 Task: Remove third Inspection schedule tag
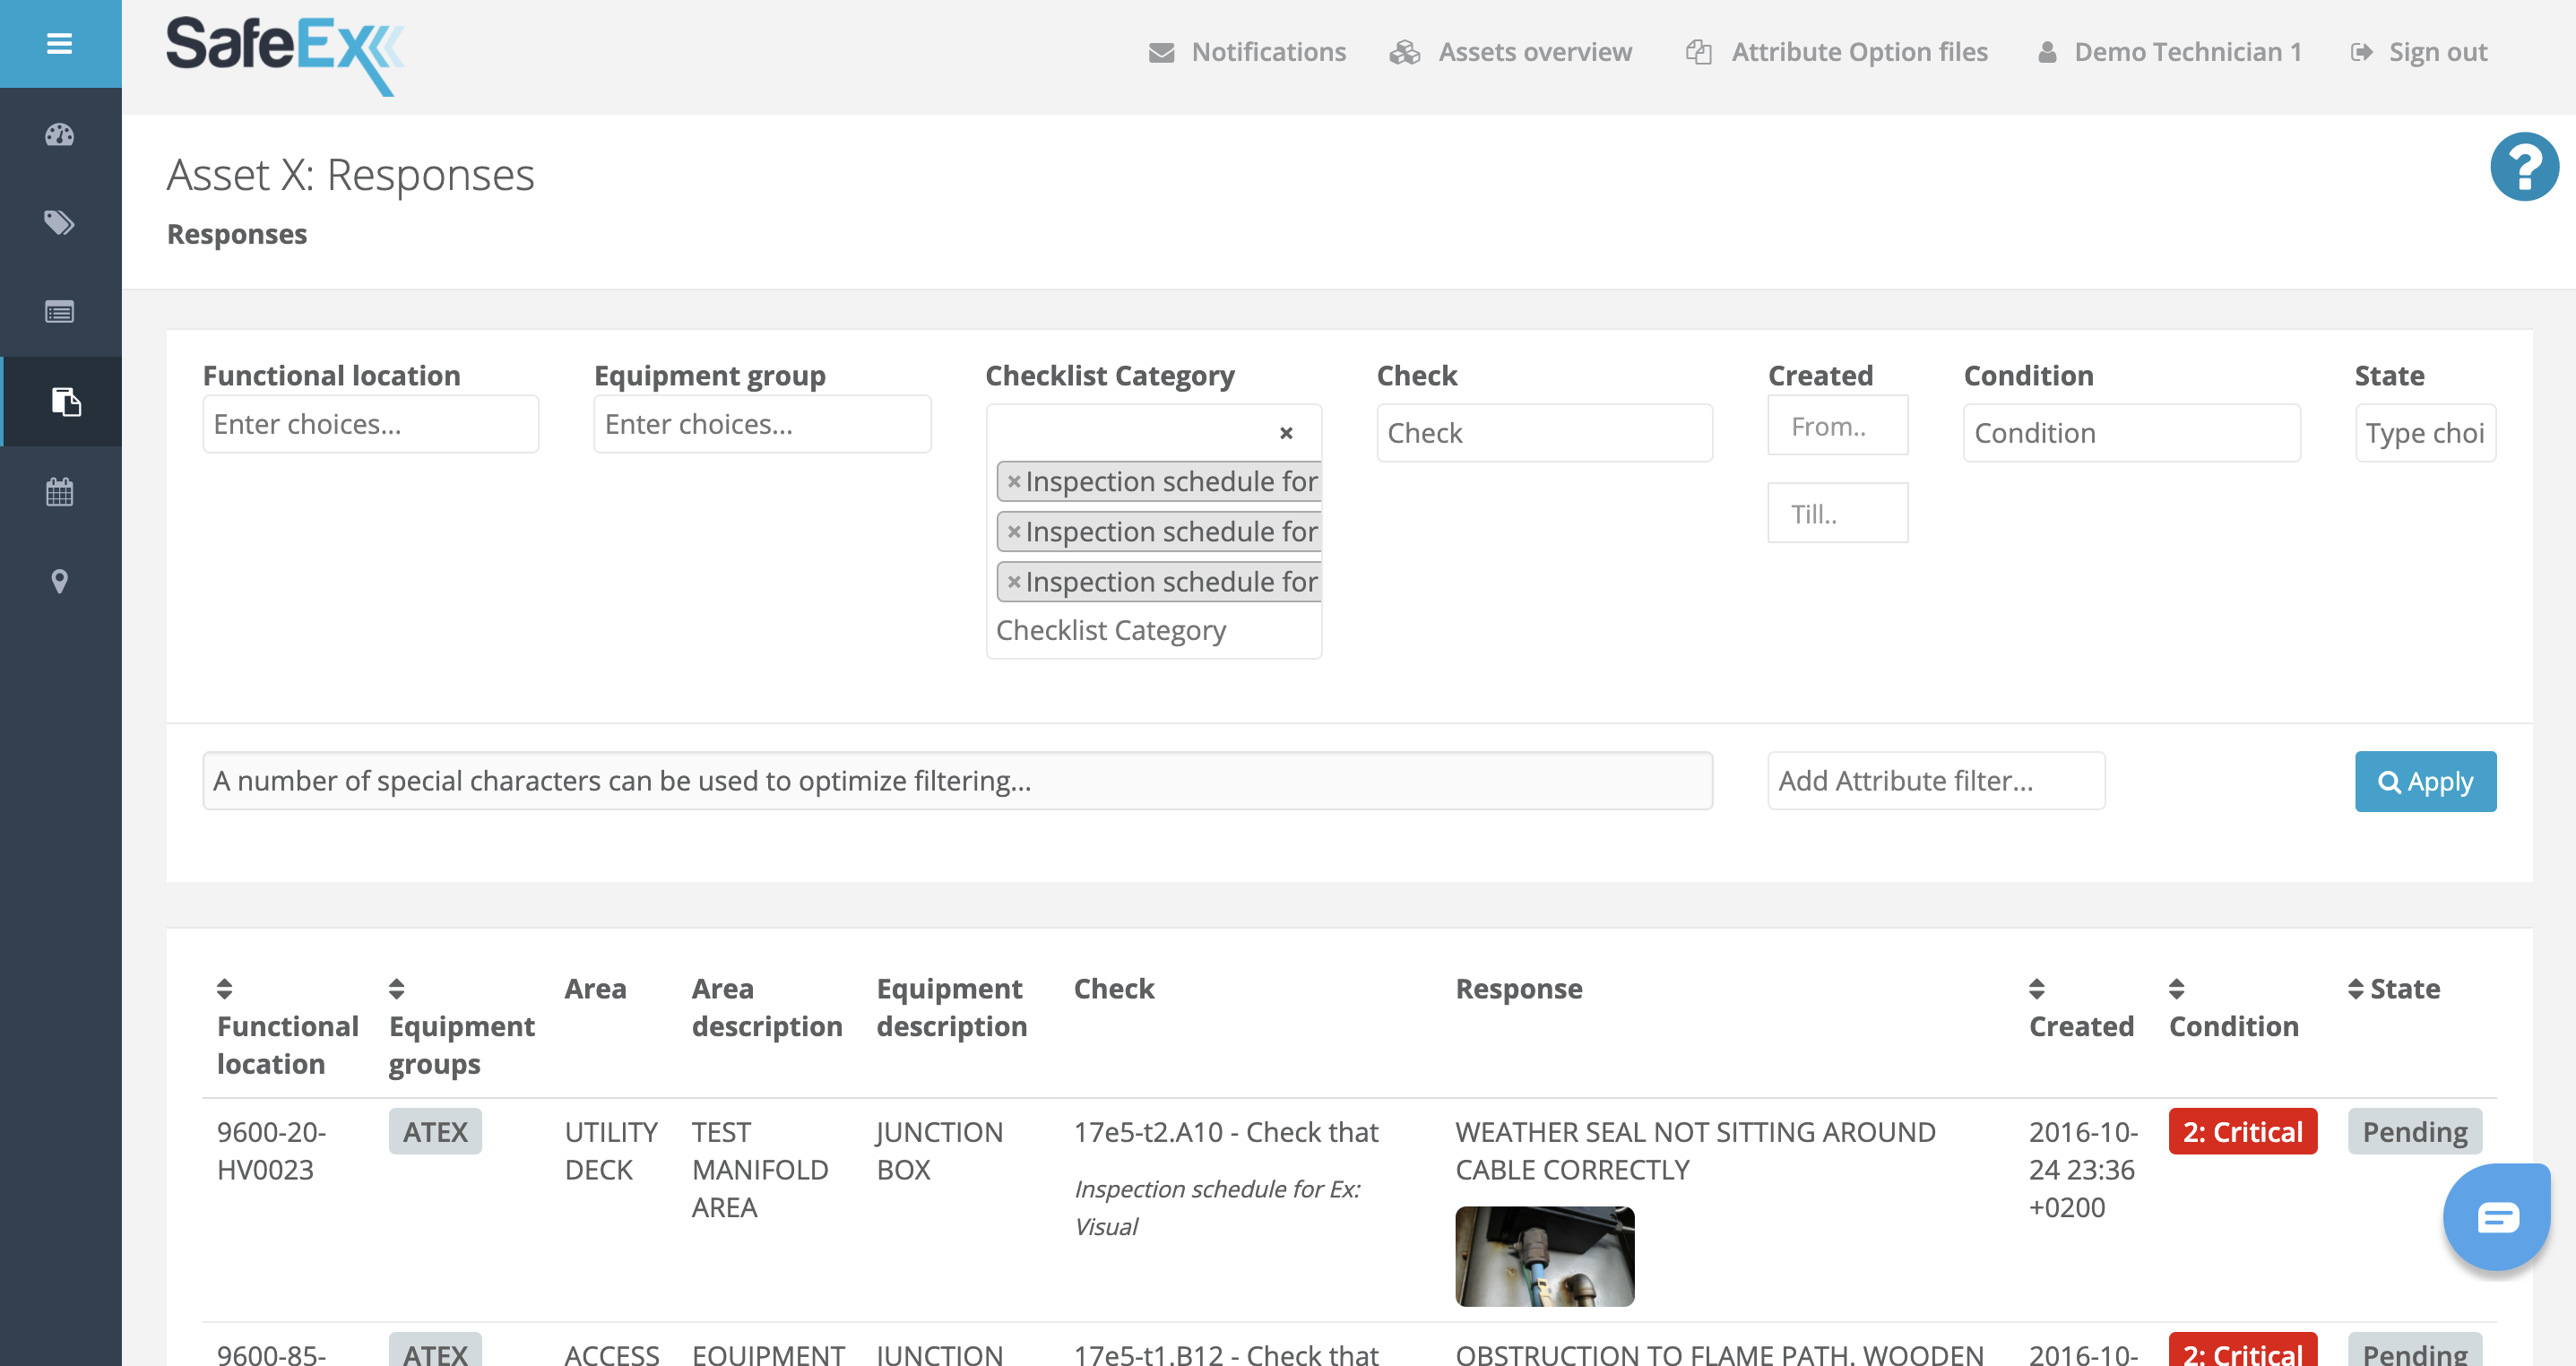[x=1013, y=582]
